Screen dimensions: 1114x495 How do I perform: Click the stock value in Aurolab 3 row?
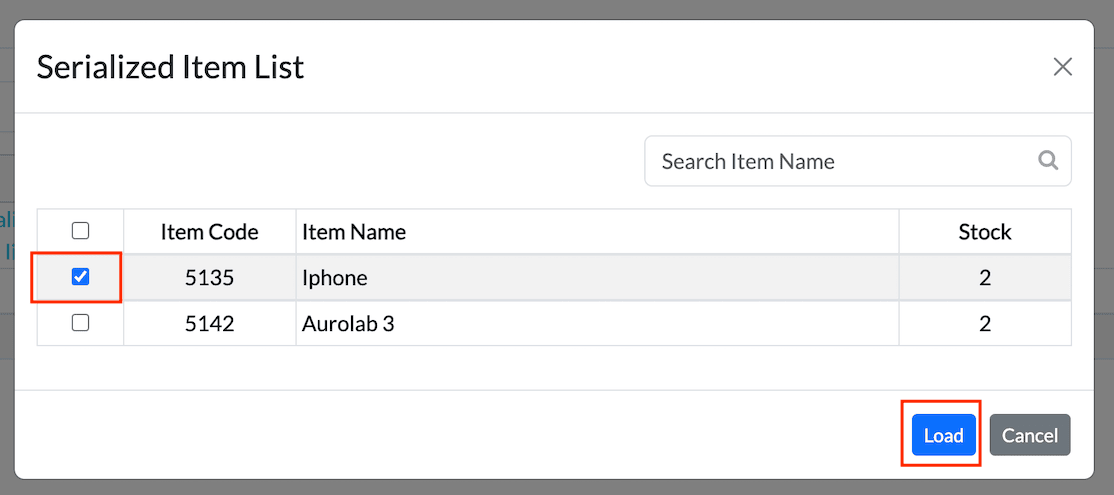[x=984, y=324]
